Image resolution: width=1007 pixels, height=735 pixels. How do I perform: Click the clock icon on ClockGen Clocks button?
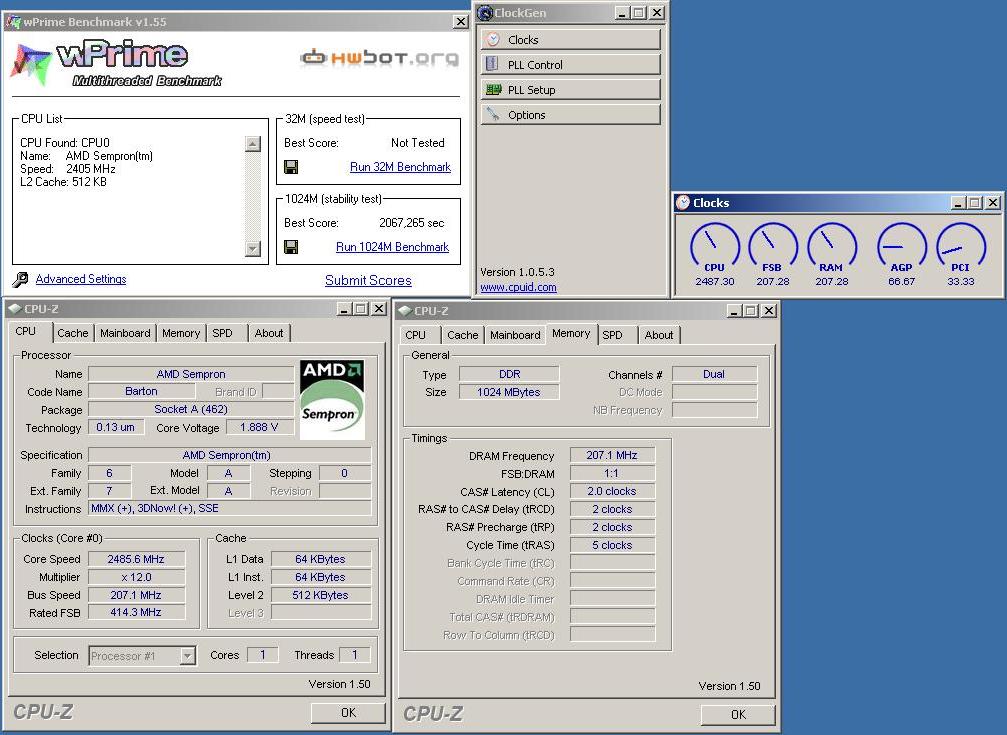[x=493, y=39]
